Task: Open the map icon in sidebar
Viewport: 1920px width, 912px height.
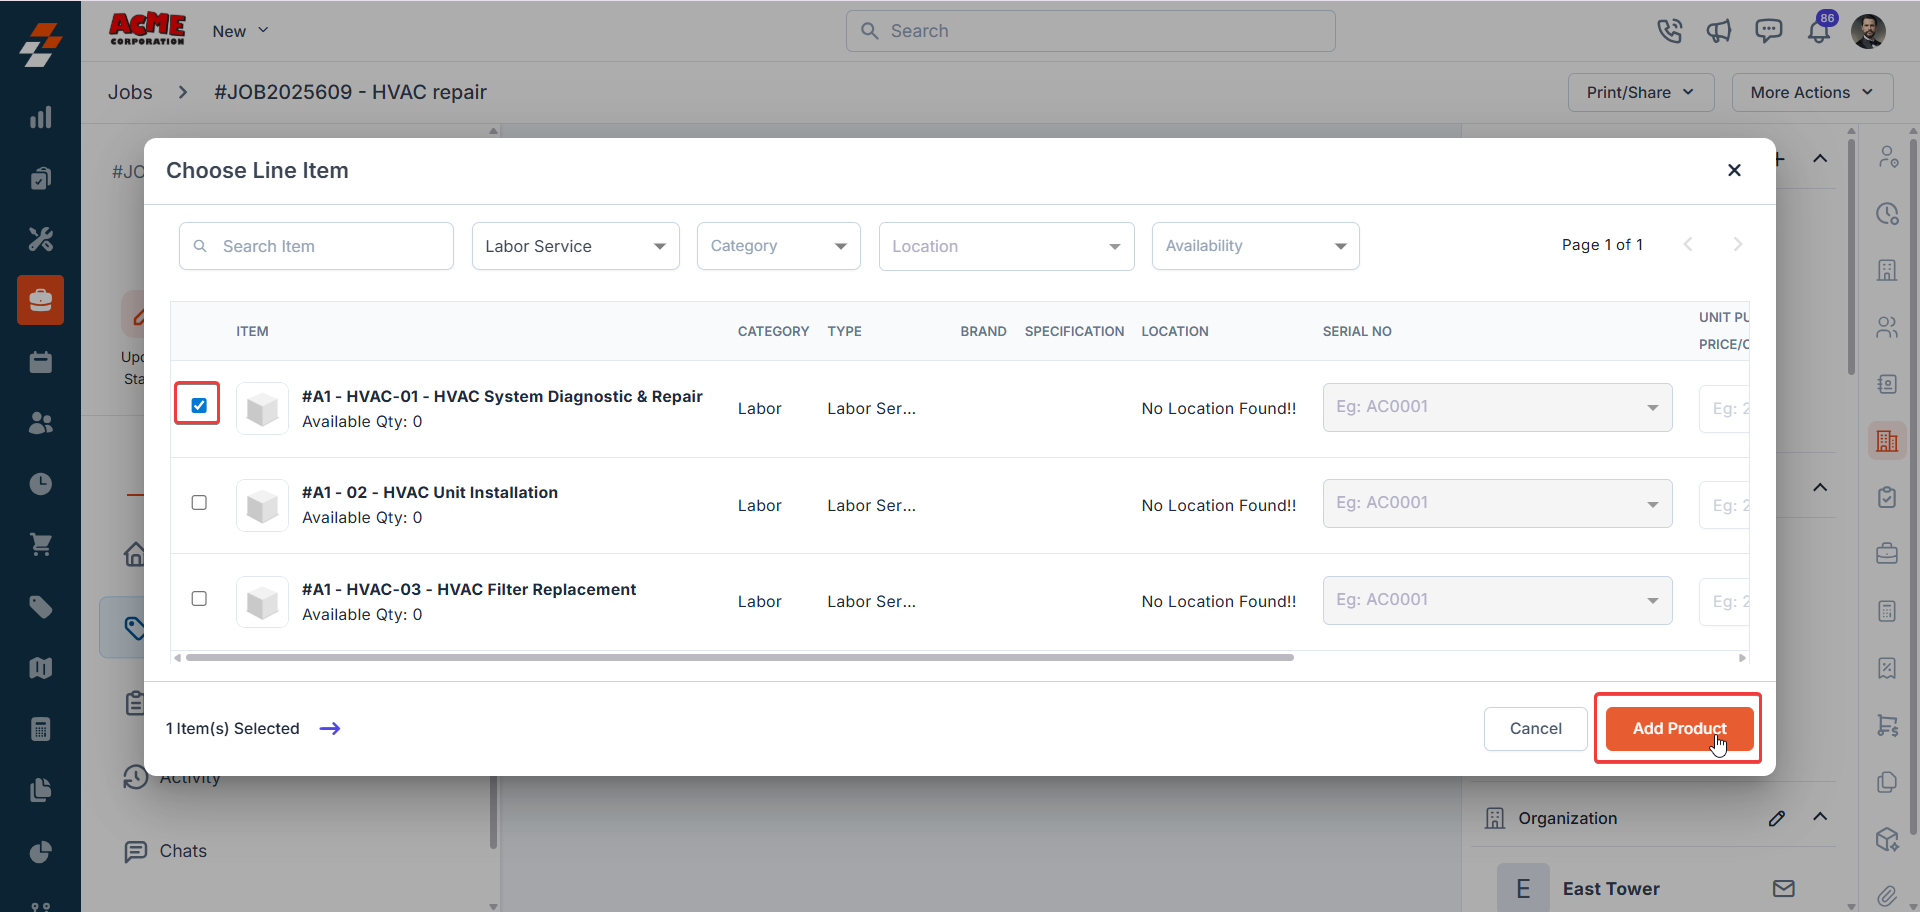Action: coord(40,668)
